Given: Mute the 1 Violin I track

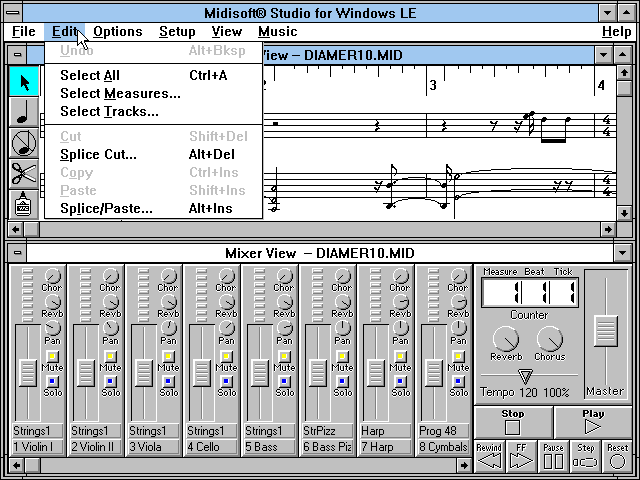Looking at the screenshot, I should 52,356.
